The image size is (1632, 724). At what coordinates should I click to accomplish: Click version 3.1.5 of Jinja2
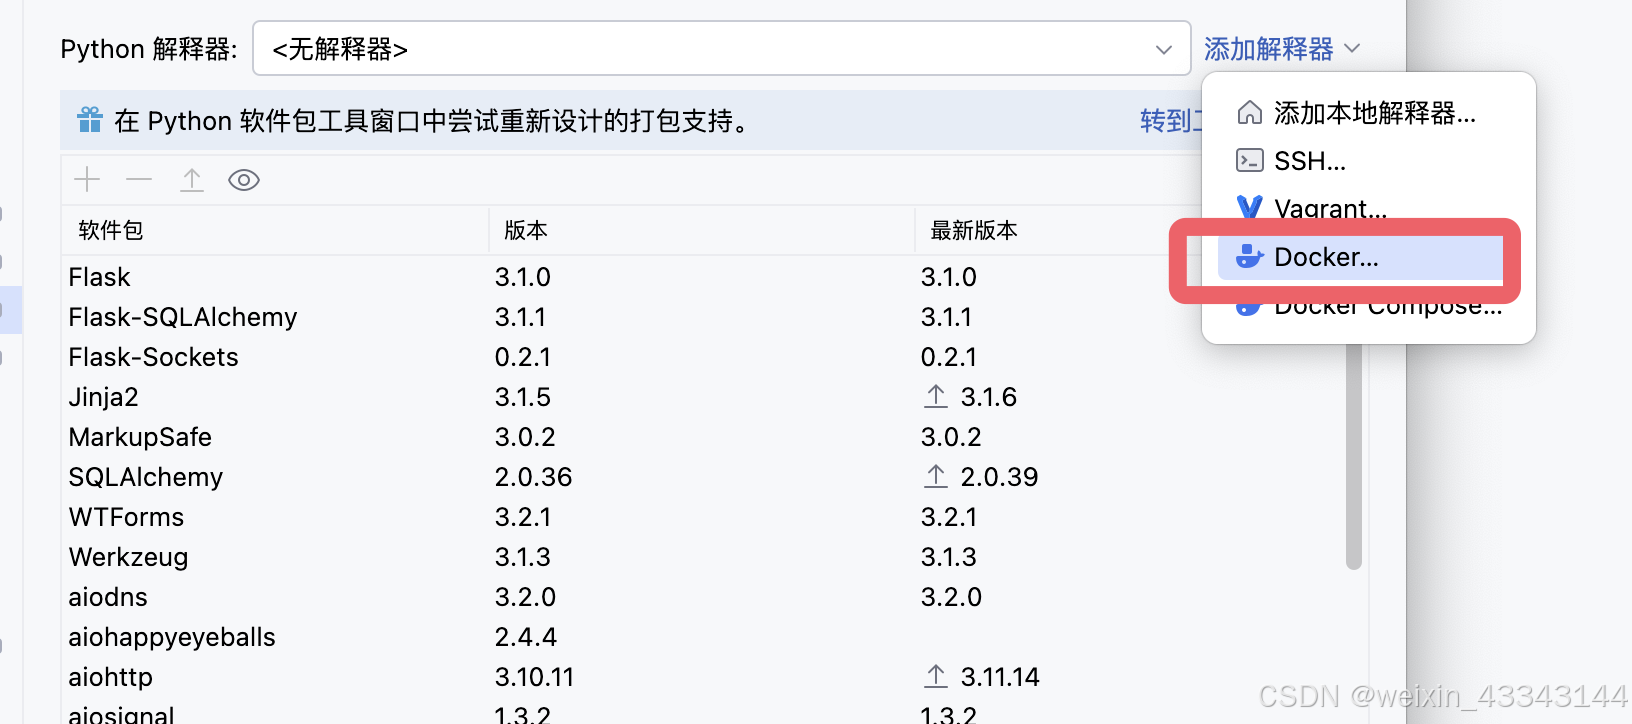tap(523, 397)
